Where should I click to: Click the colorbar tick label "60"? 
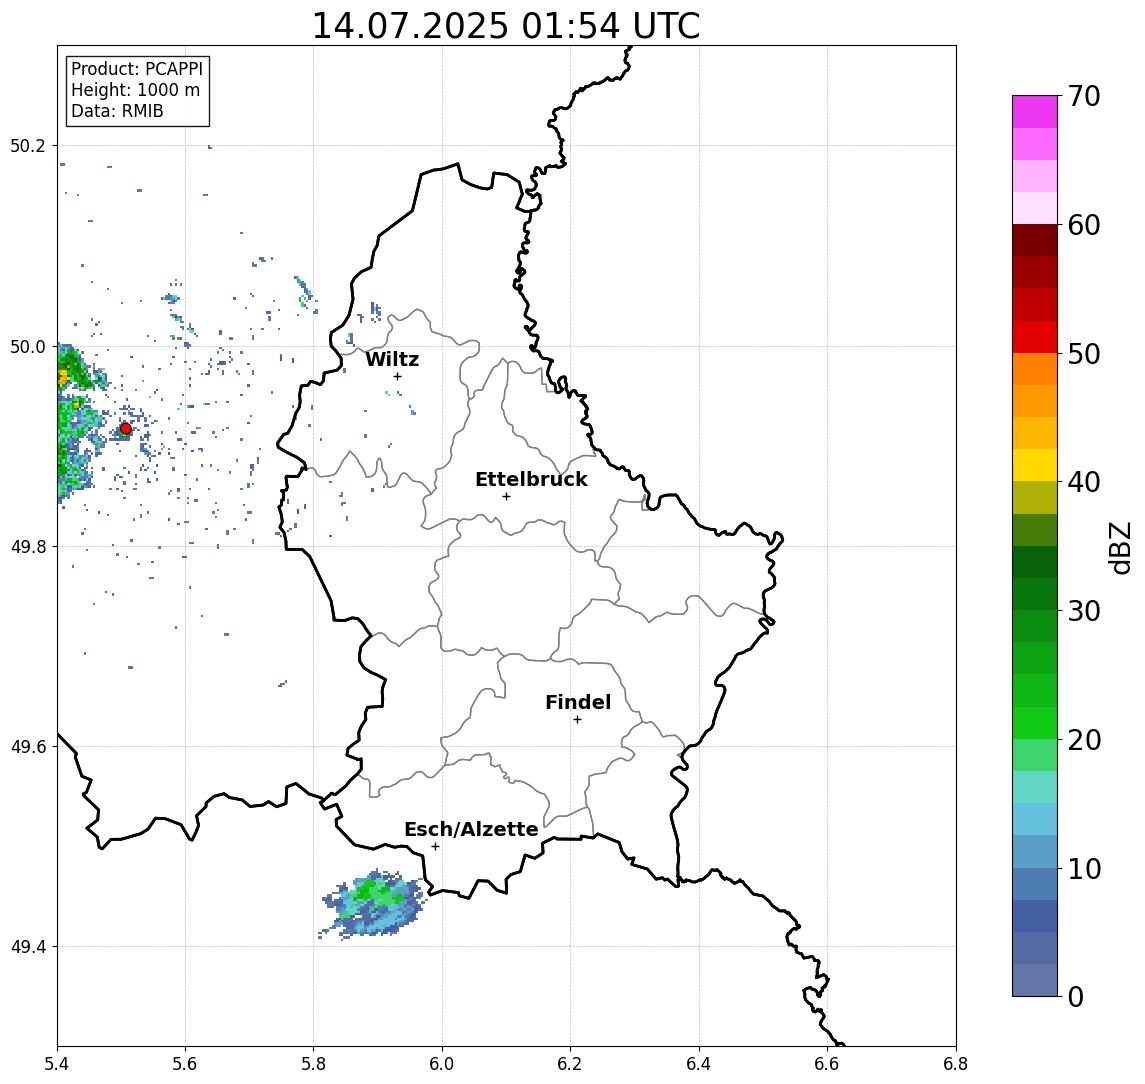(x=1084, y=225)
